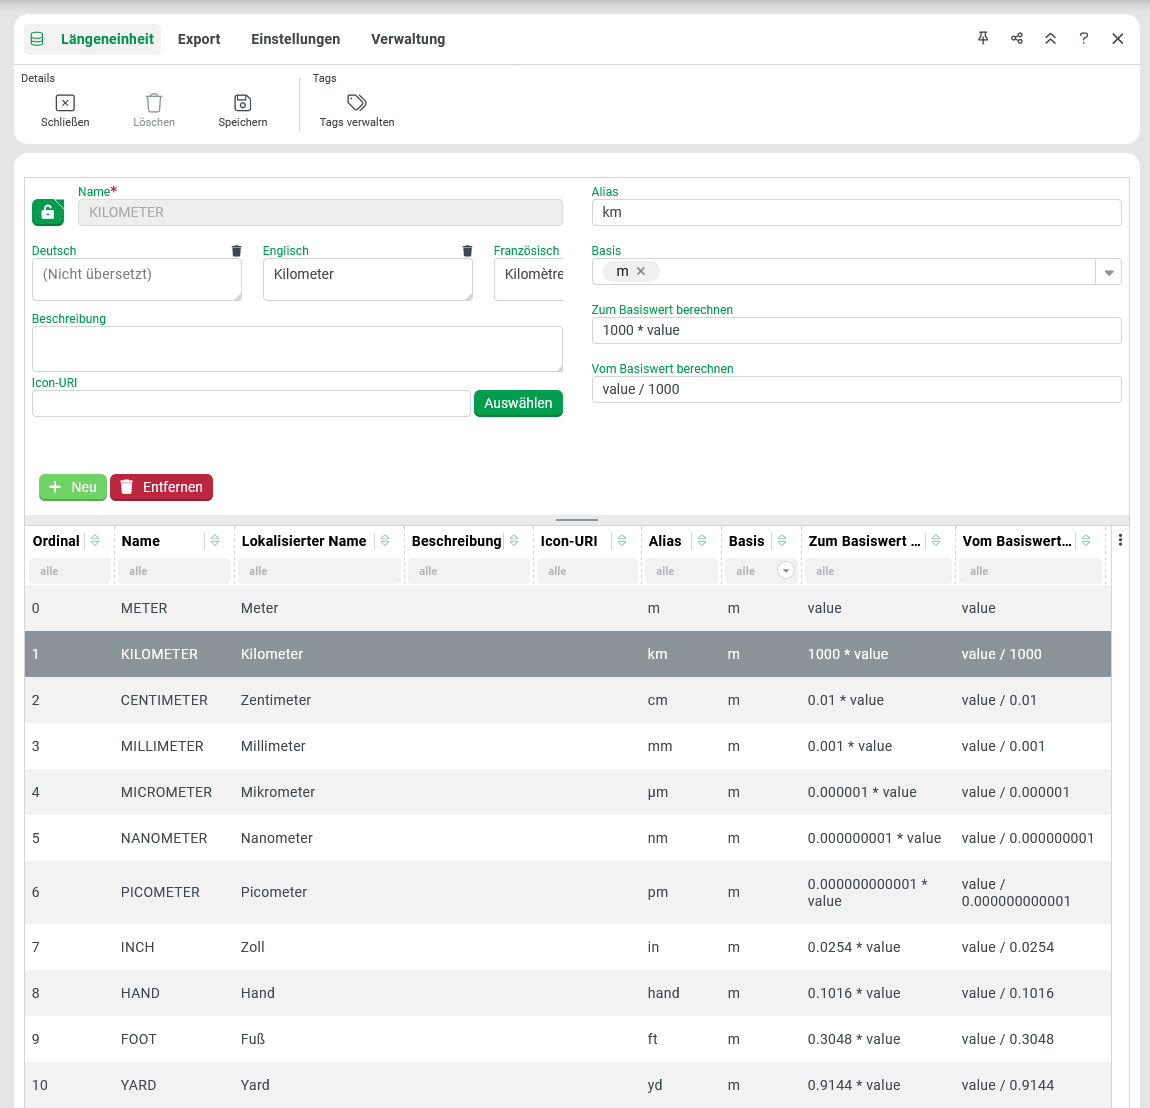Collapse panel with double chevron icon
The height and width of the screenshot is (1108, 1150).
coord(1050,38)
